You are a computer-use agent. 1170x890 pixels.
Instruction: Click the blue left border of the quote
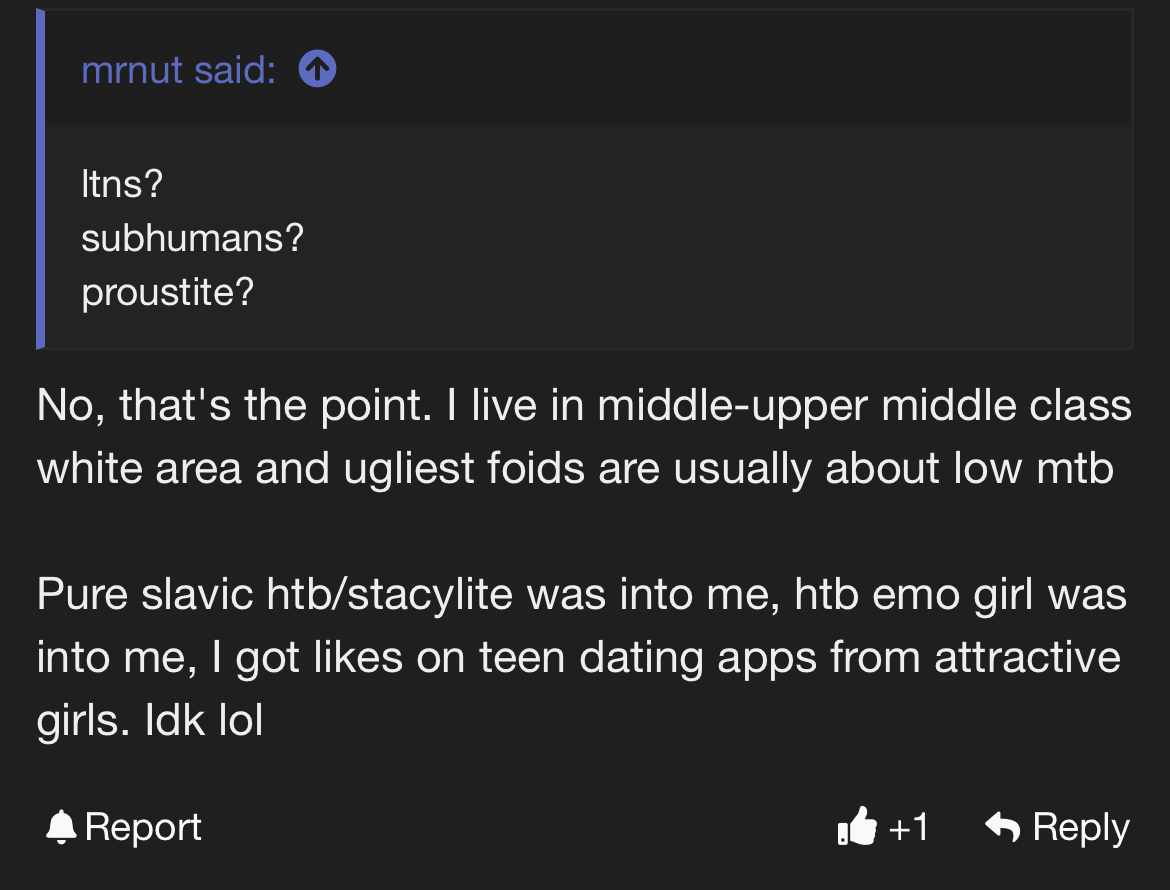tap(41, 180)
